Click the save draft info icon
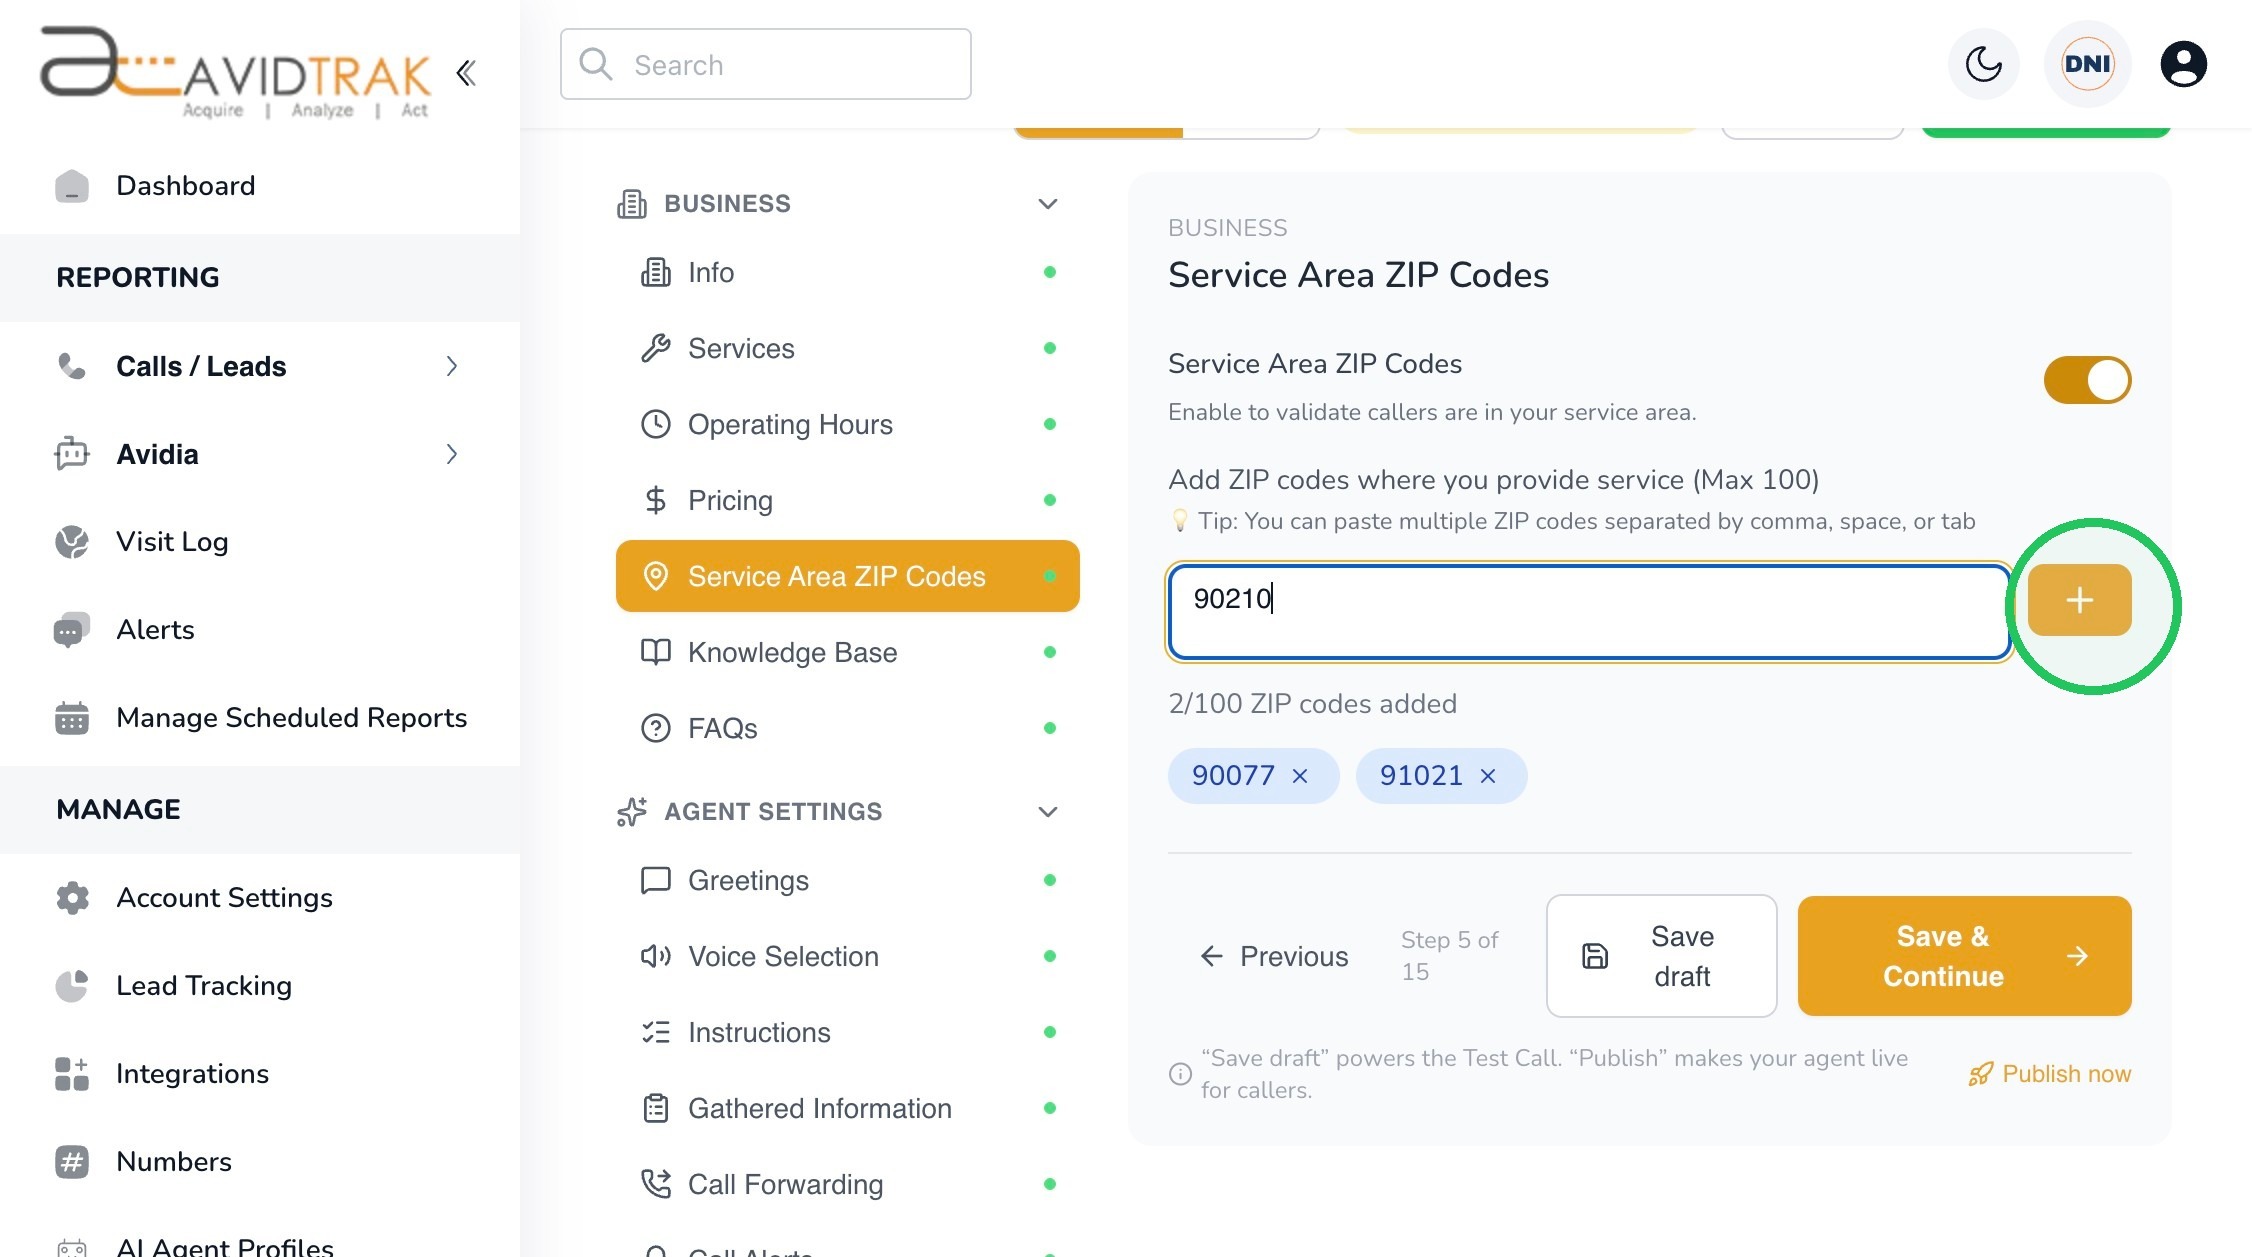2252x1257 pixels. (1180, 1074)
